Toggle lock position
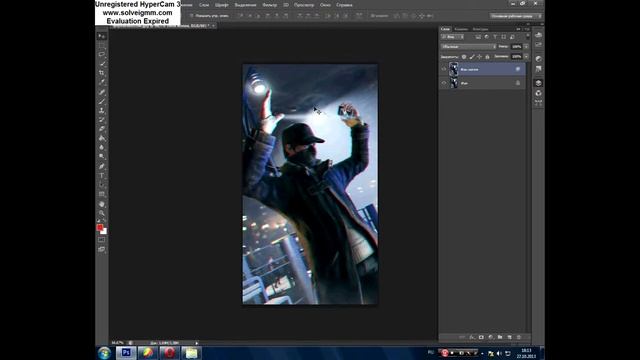640x360 pixels. (480, 57)
